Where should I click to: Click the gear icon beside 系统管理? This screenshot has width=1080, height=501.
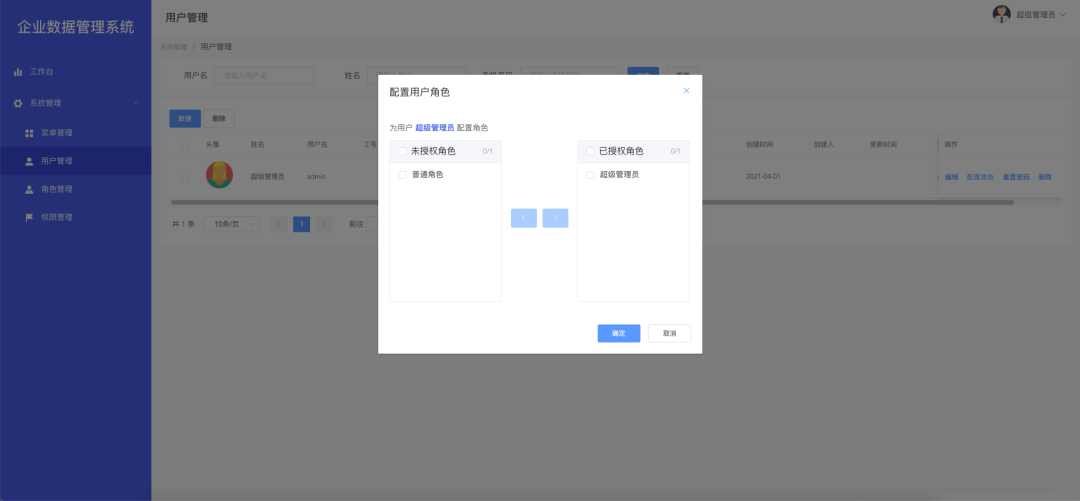click(18, 103)
